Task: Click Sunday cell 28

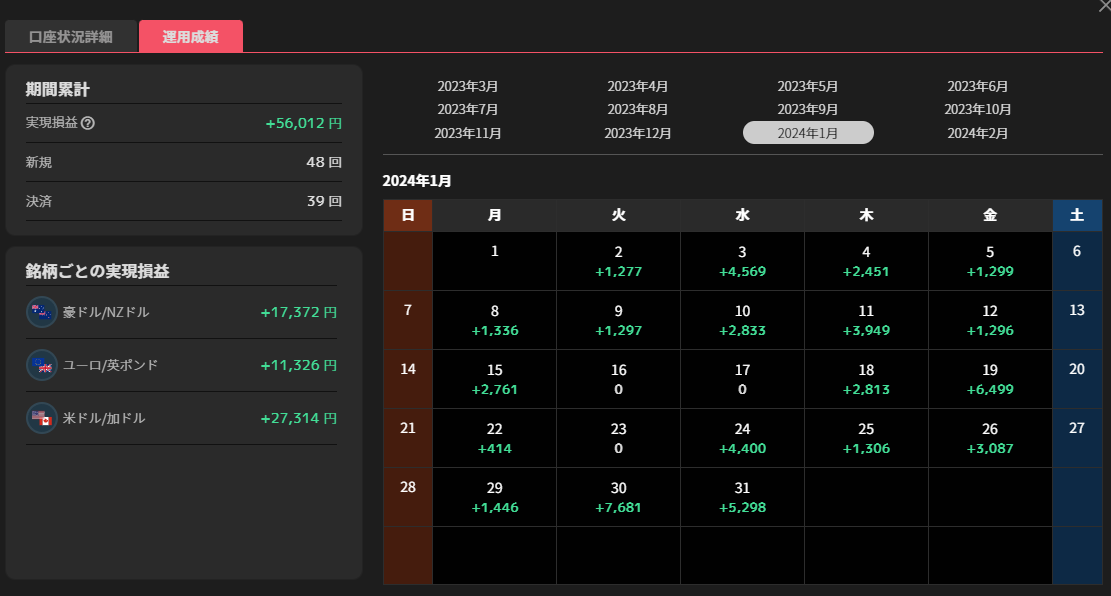Action: [x=408, y=497]
